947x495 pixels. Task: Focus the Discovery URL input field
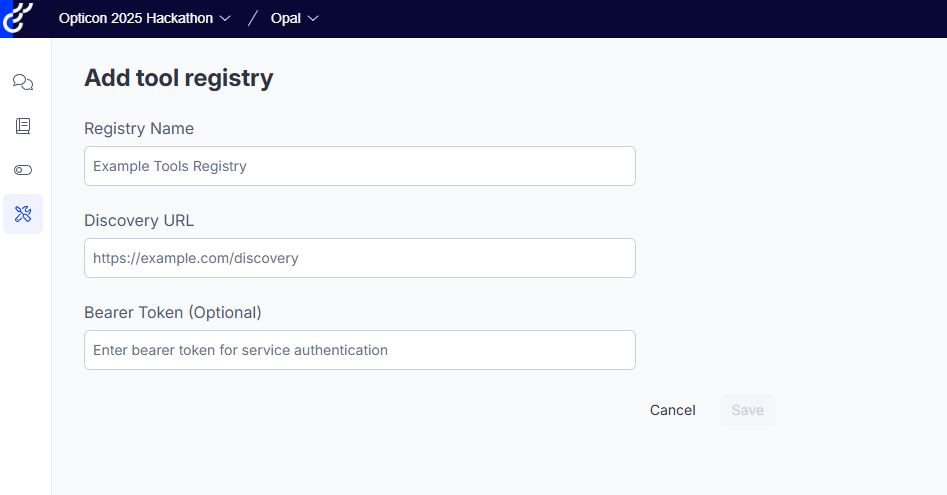[360, 258]
